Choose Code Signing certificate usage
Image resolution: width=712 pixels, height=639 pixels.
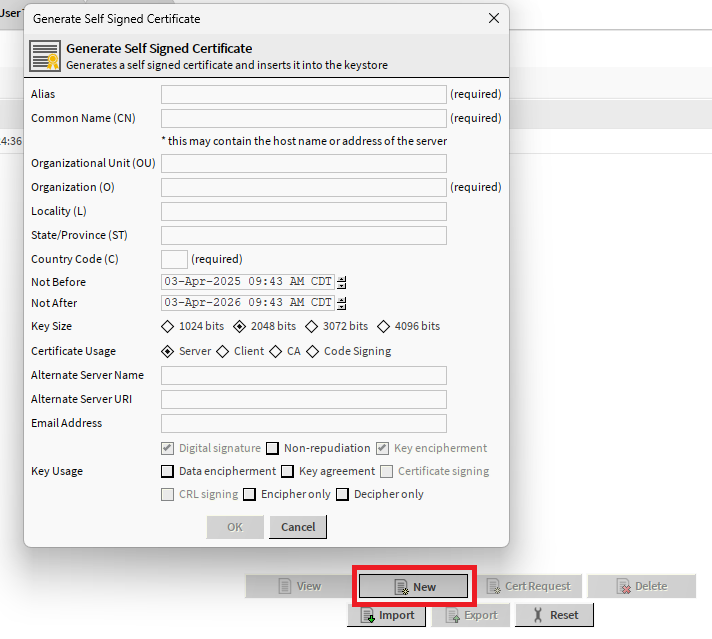tap(313, 351)
